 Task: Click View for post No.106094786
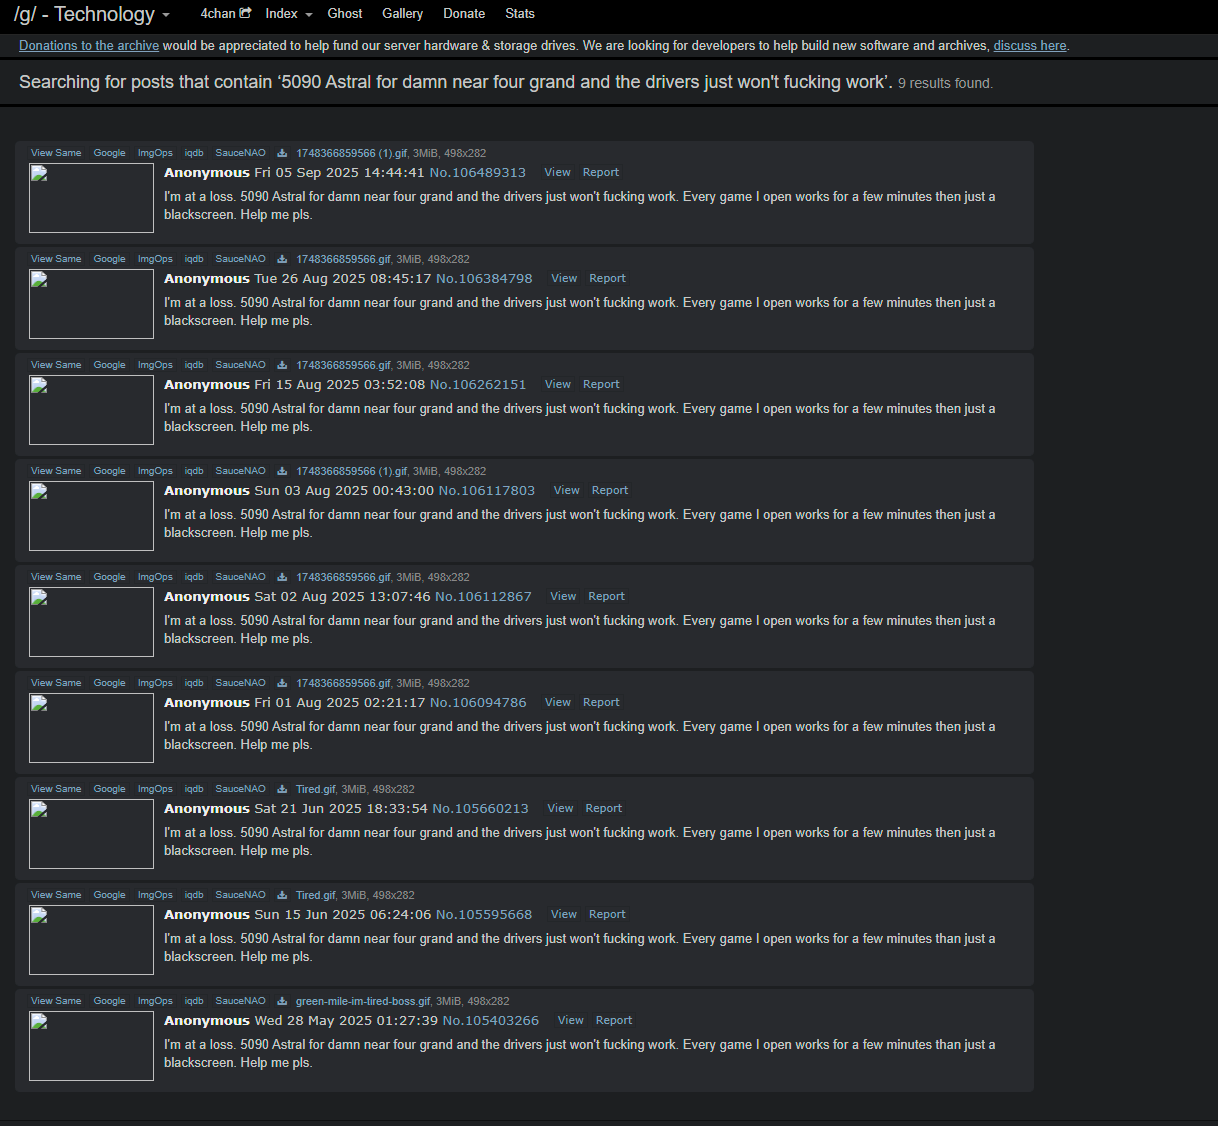tap(558, 702)
